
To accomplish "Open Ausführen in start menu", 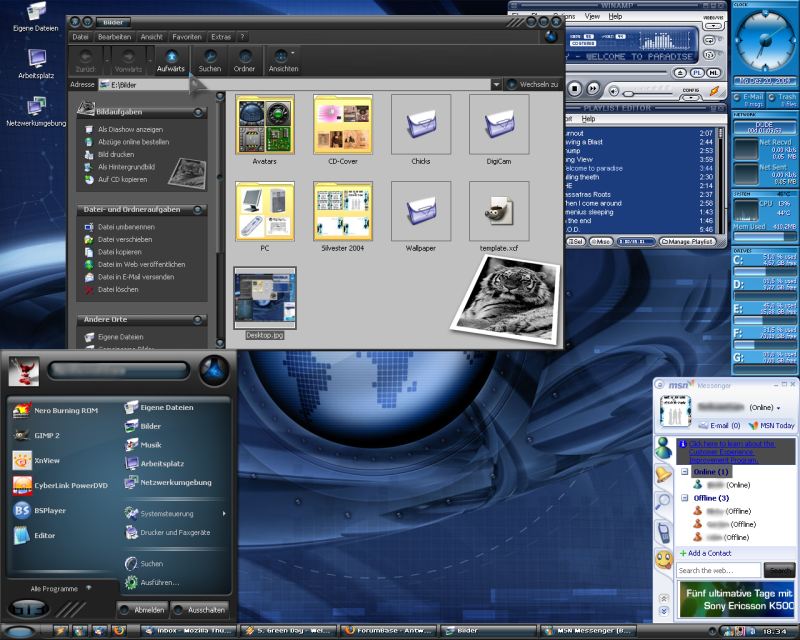I will 152,582.
